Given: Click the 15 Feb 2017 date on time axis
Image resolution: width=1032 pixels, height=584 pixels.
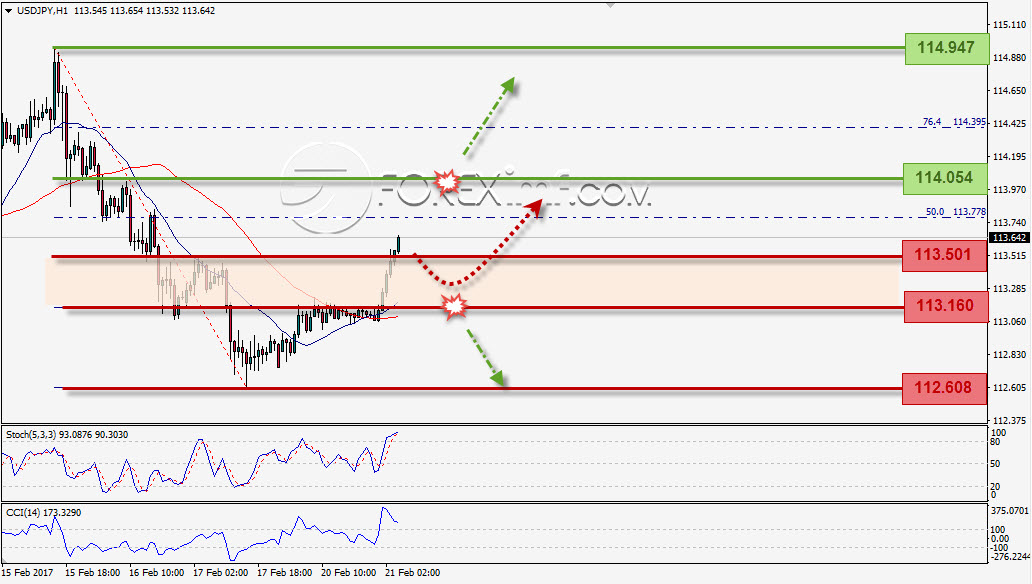Looking at the screenshot, I should [x=28, y=573].
